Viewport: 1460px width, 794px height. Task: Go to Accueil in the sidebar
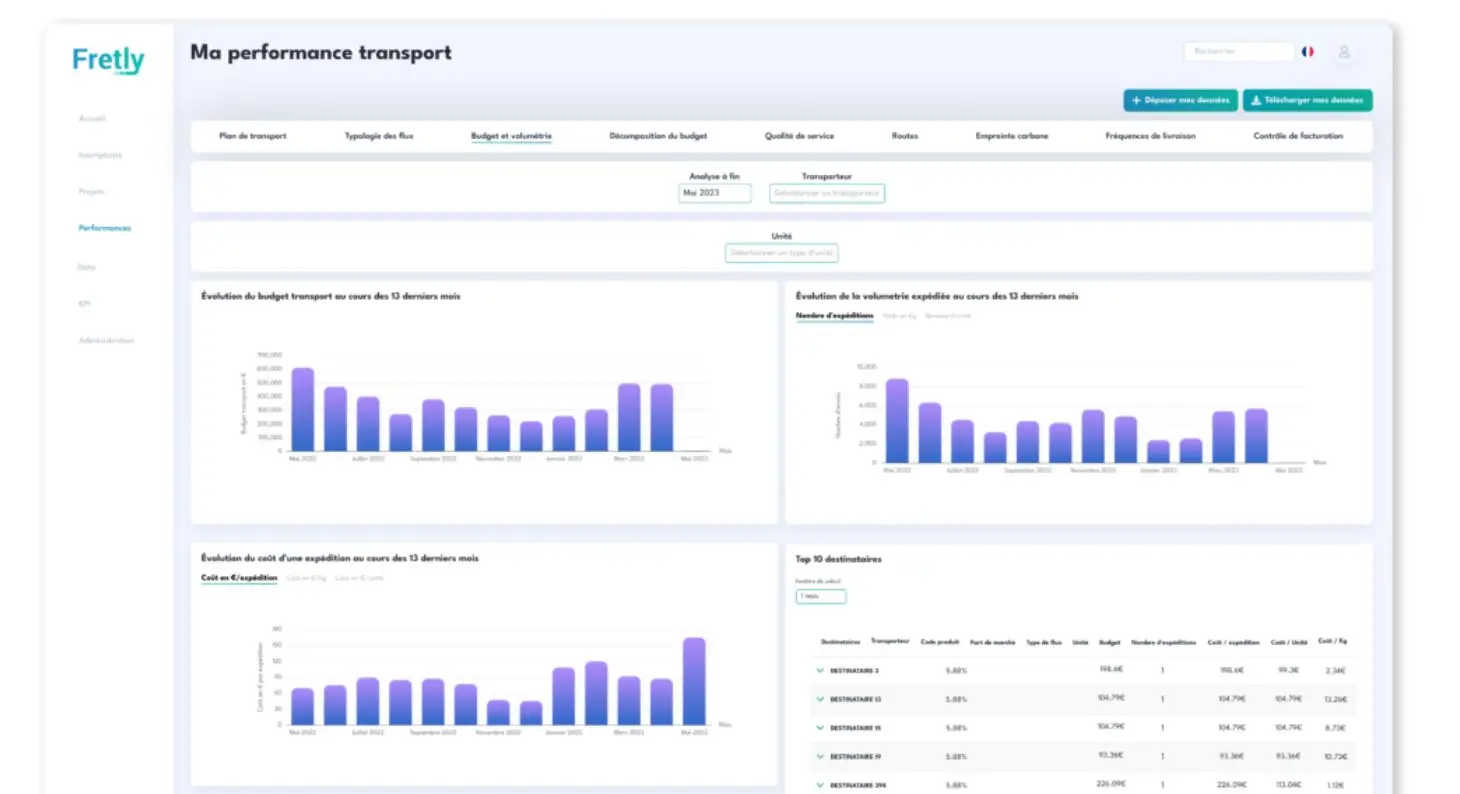92,118
